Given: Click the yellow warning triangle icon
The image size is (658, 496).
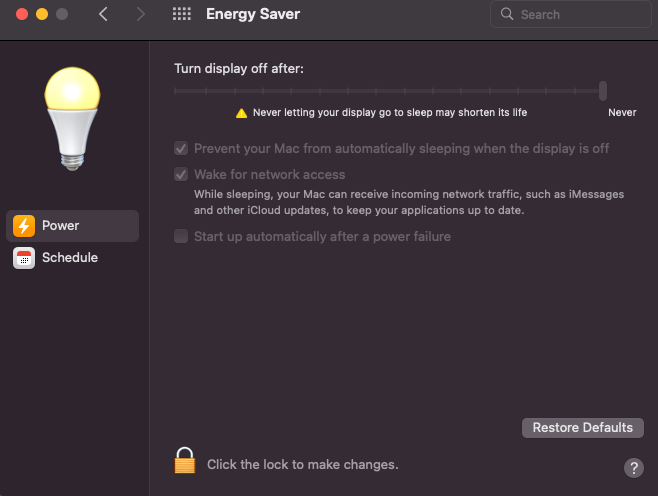Looking at the screenshot, I should pyautogui.click(x=241, y=113).
